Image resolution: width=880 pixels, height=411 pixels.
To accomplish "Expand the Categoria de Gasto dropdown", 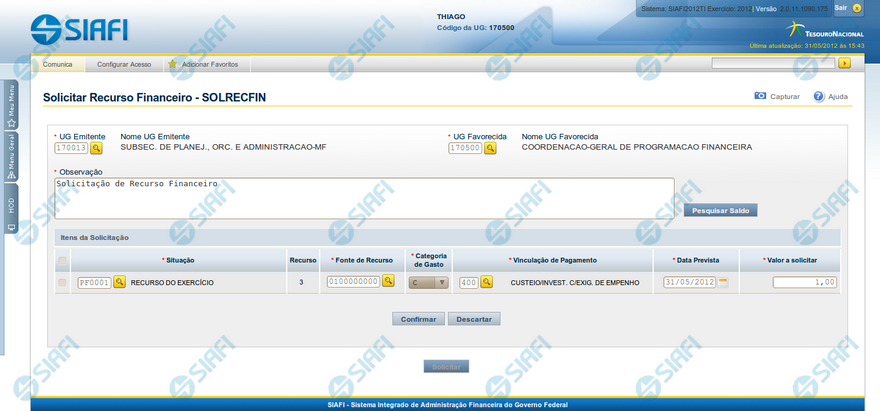I will click(x=428, y=283).
